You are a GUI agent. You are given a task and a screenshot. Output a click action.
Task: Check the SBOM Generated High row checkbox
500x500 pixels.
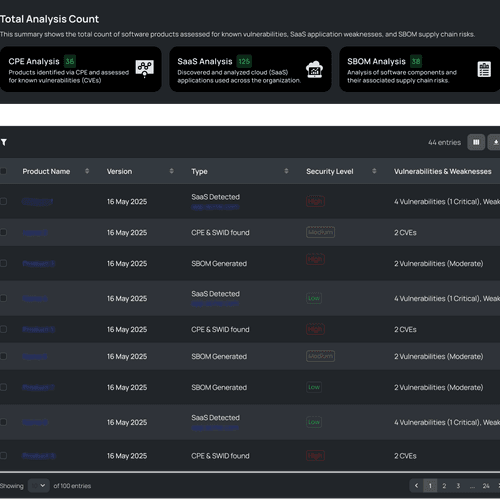3,263
